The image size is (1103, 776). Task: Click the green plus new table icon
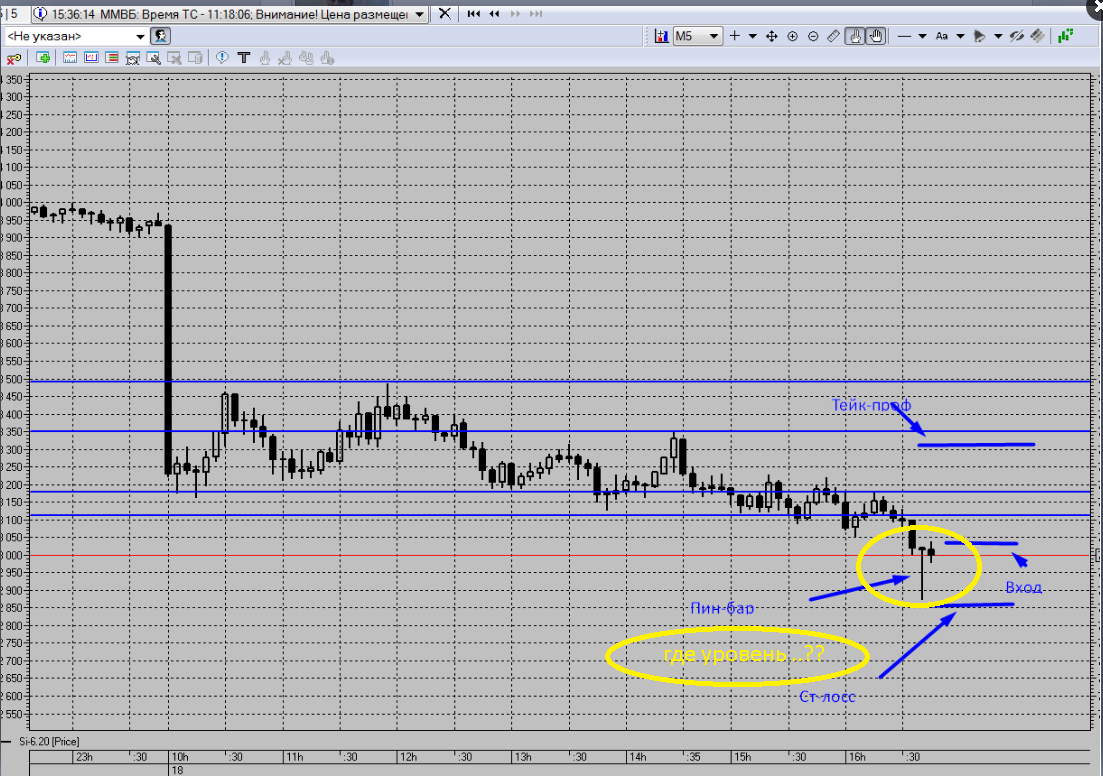click(x=43, y=58)
